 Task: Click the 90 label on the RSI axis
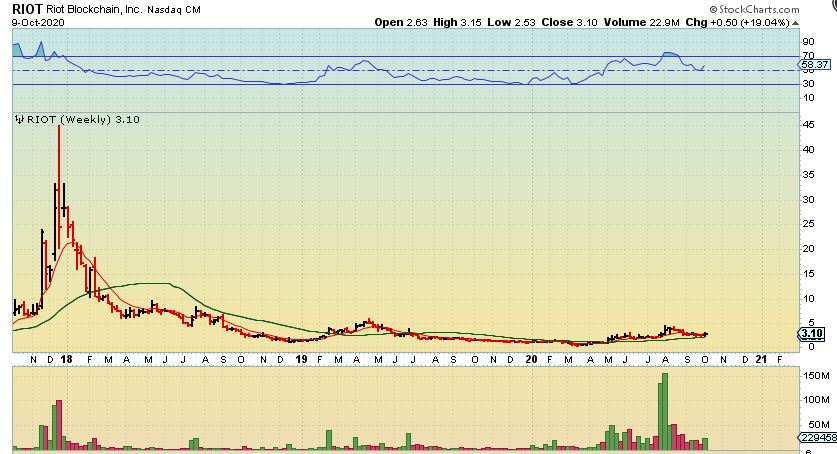pos(808,42)
